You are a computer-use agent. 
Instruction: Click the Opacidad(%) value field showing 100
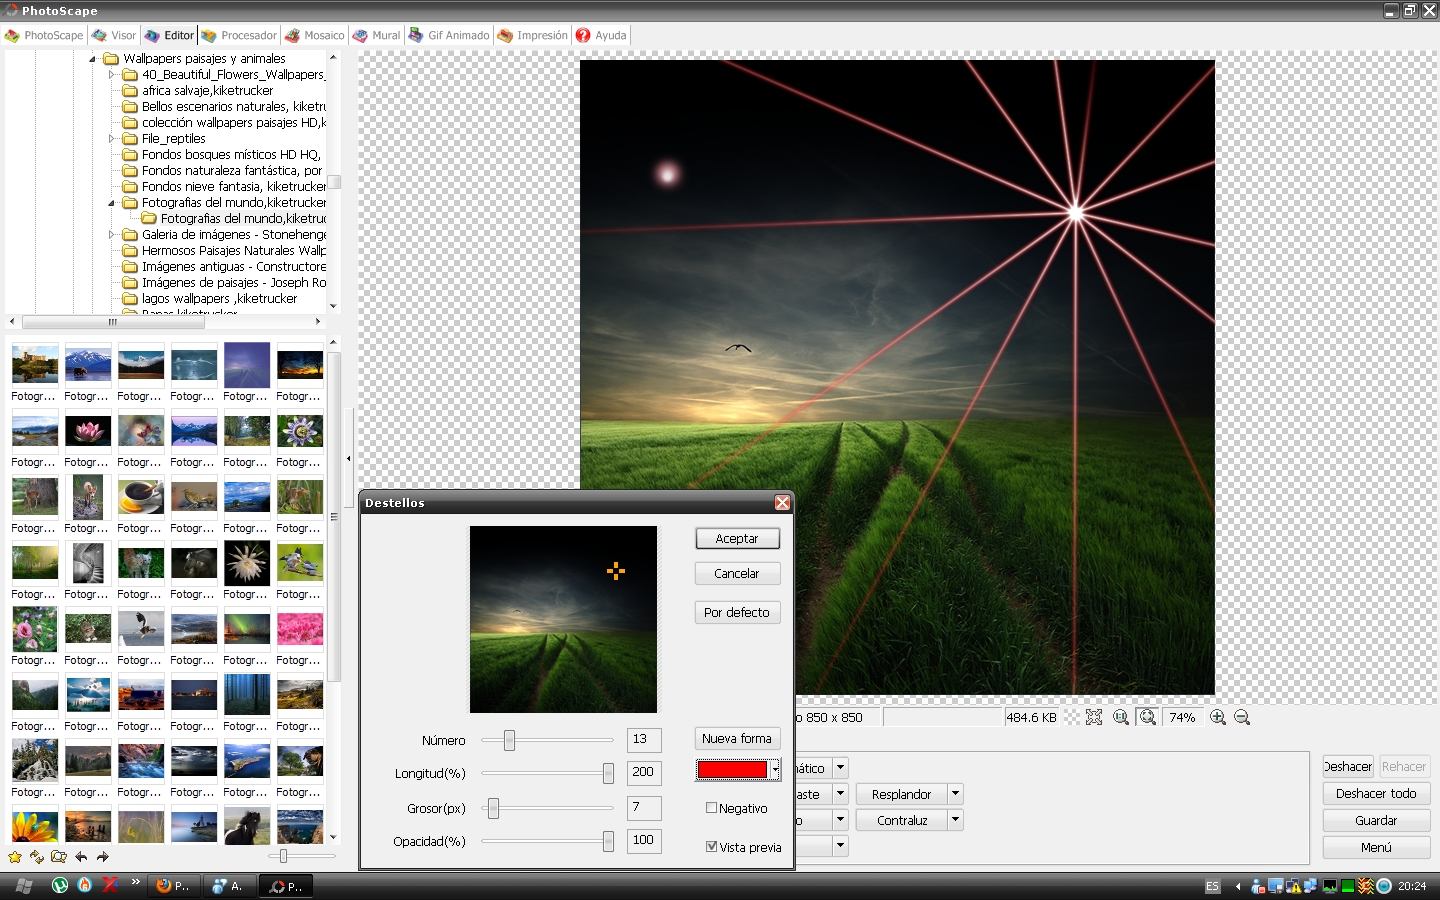coord(644,841)
